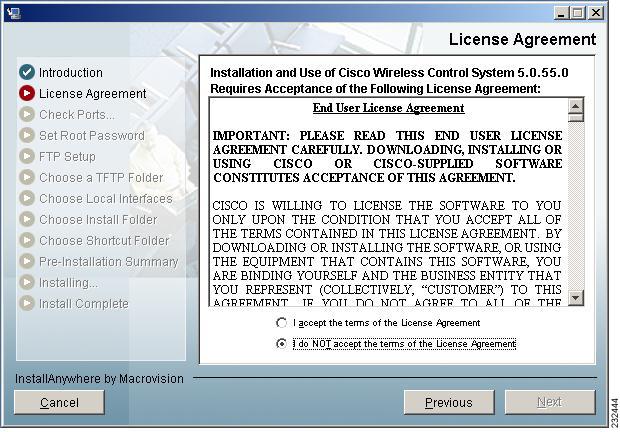This screenshot has height=432, width=620.
Task: Select I accept the terms radio button
Action: coord(281,323)
